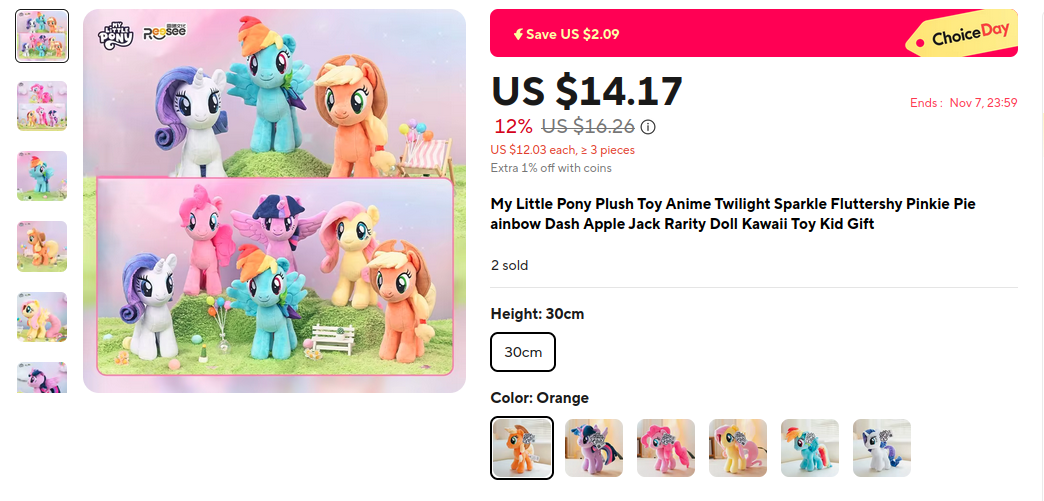Open the partially visible Twilight Sparkle thumbnail
The image size is (1044, 501).
[x=42, y=378]
